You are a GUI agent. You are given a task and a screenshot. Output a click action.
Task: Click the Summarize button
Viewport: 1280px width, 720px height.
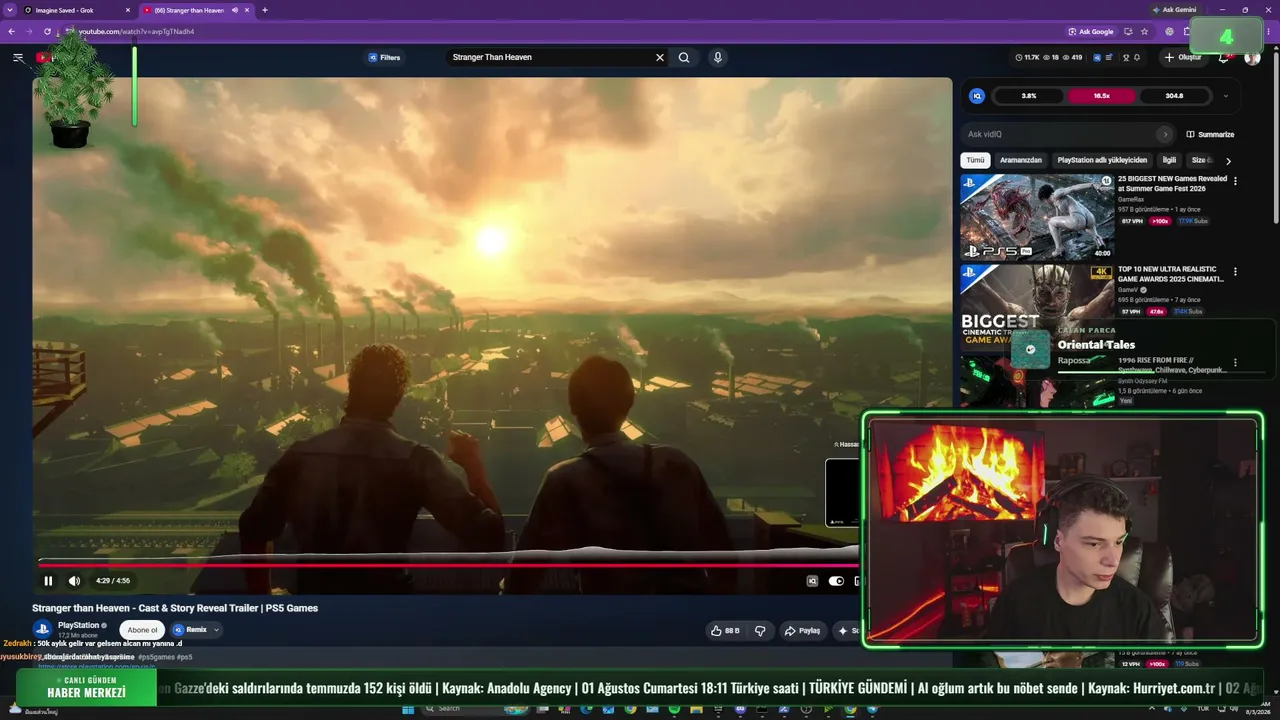click(x=1210, y=134)
